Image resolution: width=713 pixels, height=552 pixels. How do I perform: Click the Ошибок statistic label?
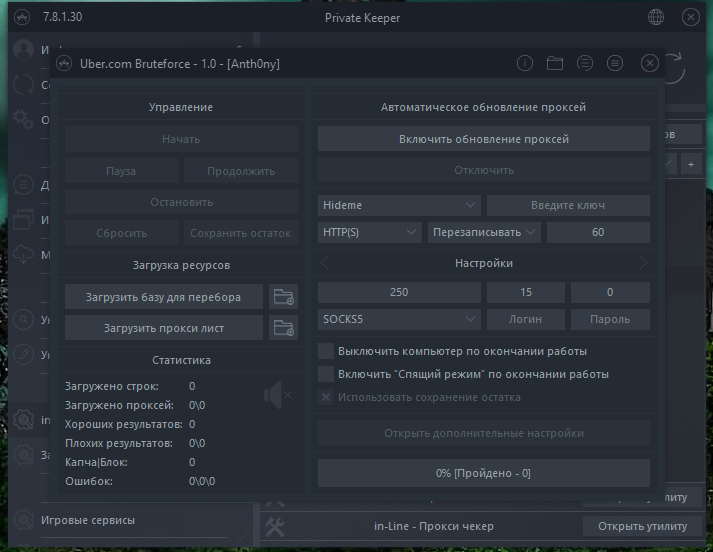89,481
